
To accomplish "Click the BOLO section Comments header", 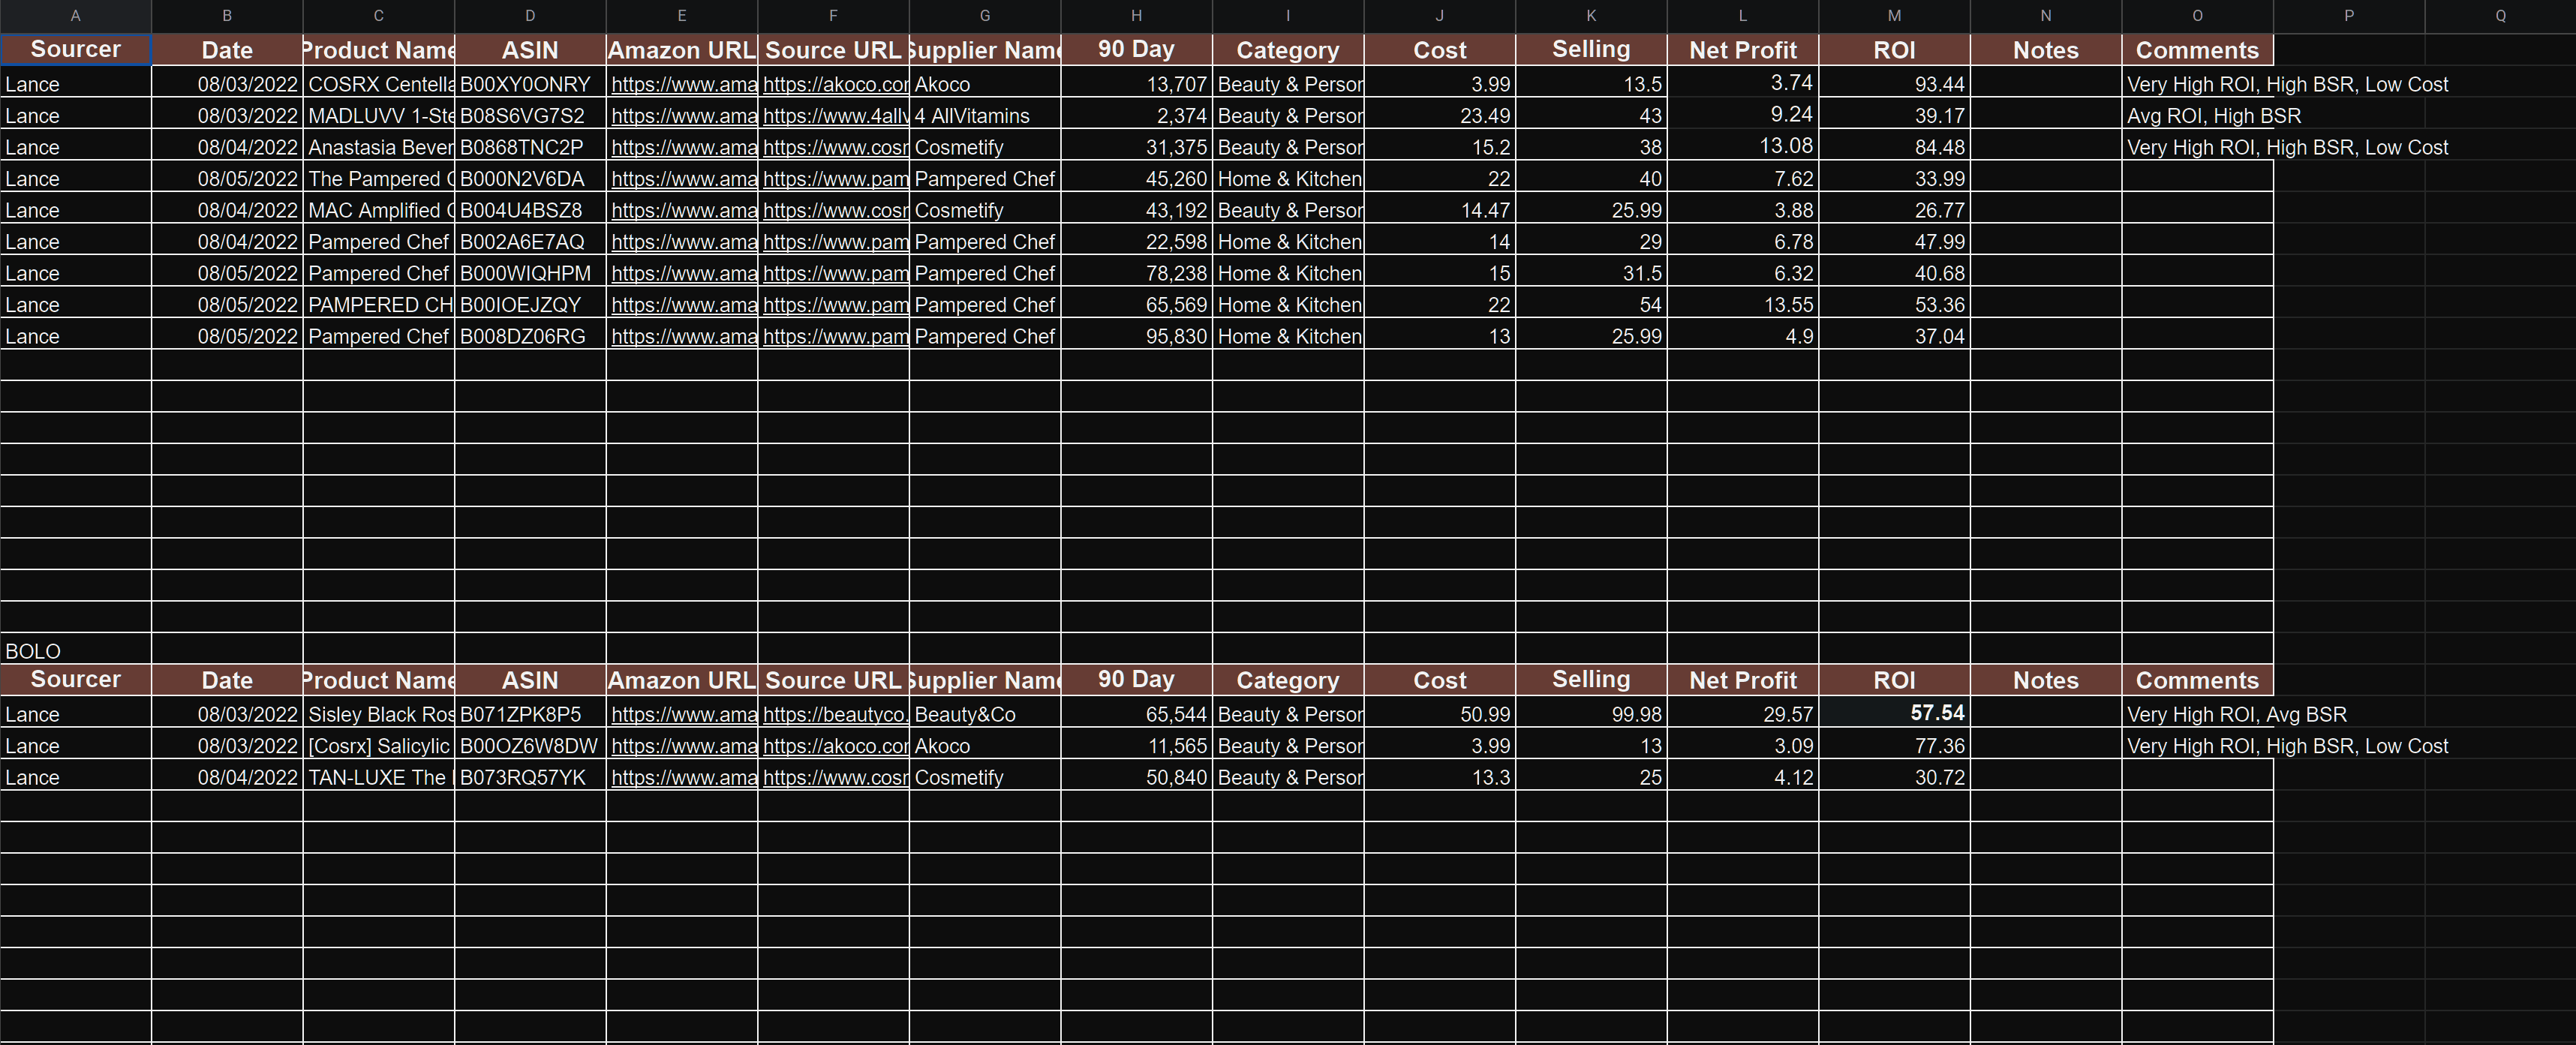I will [x=2197, y=680].
